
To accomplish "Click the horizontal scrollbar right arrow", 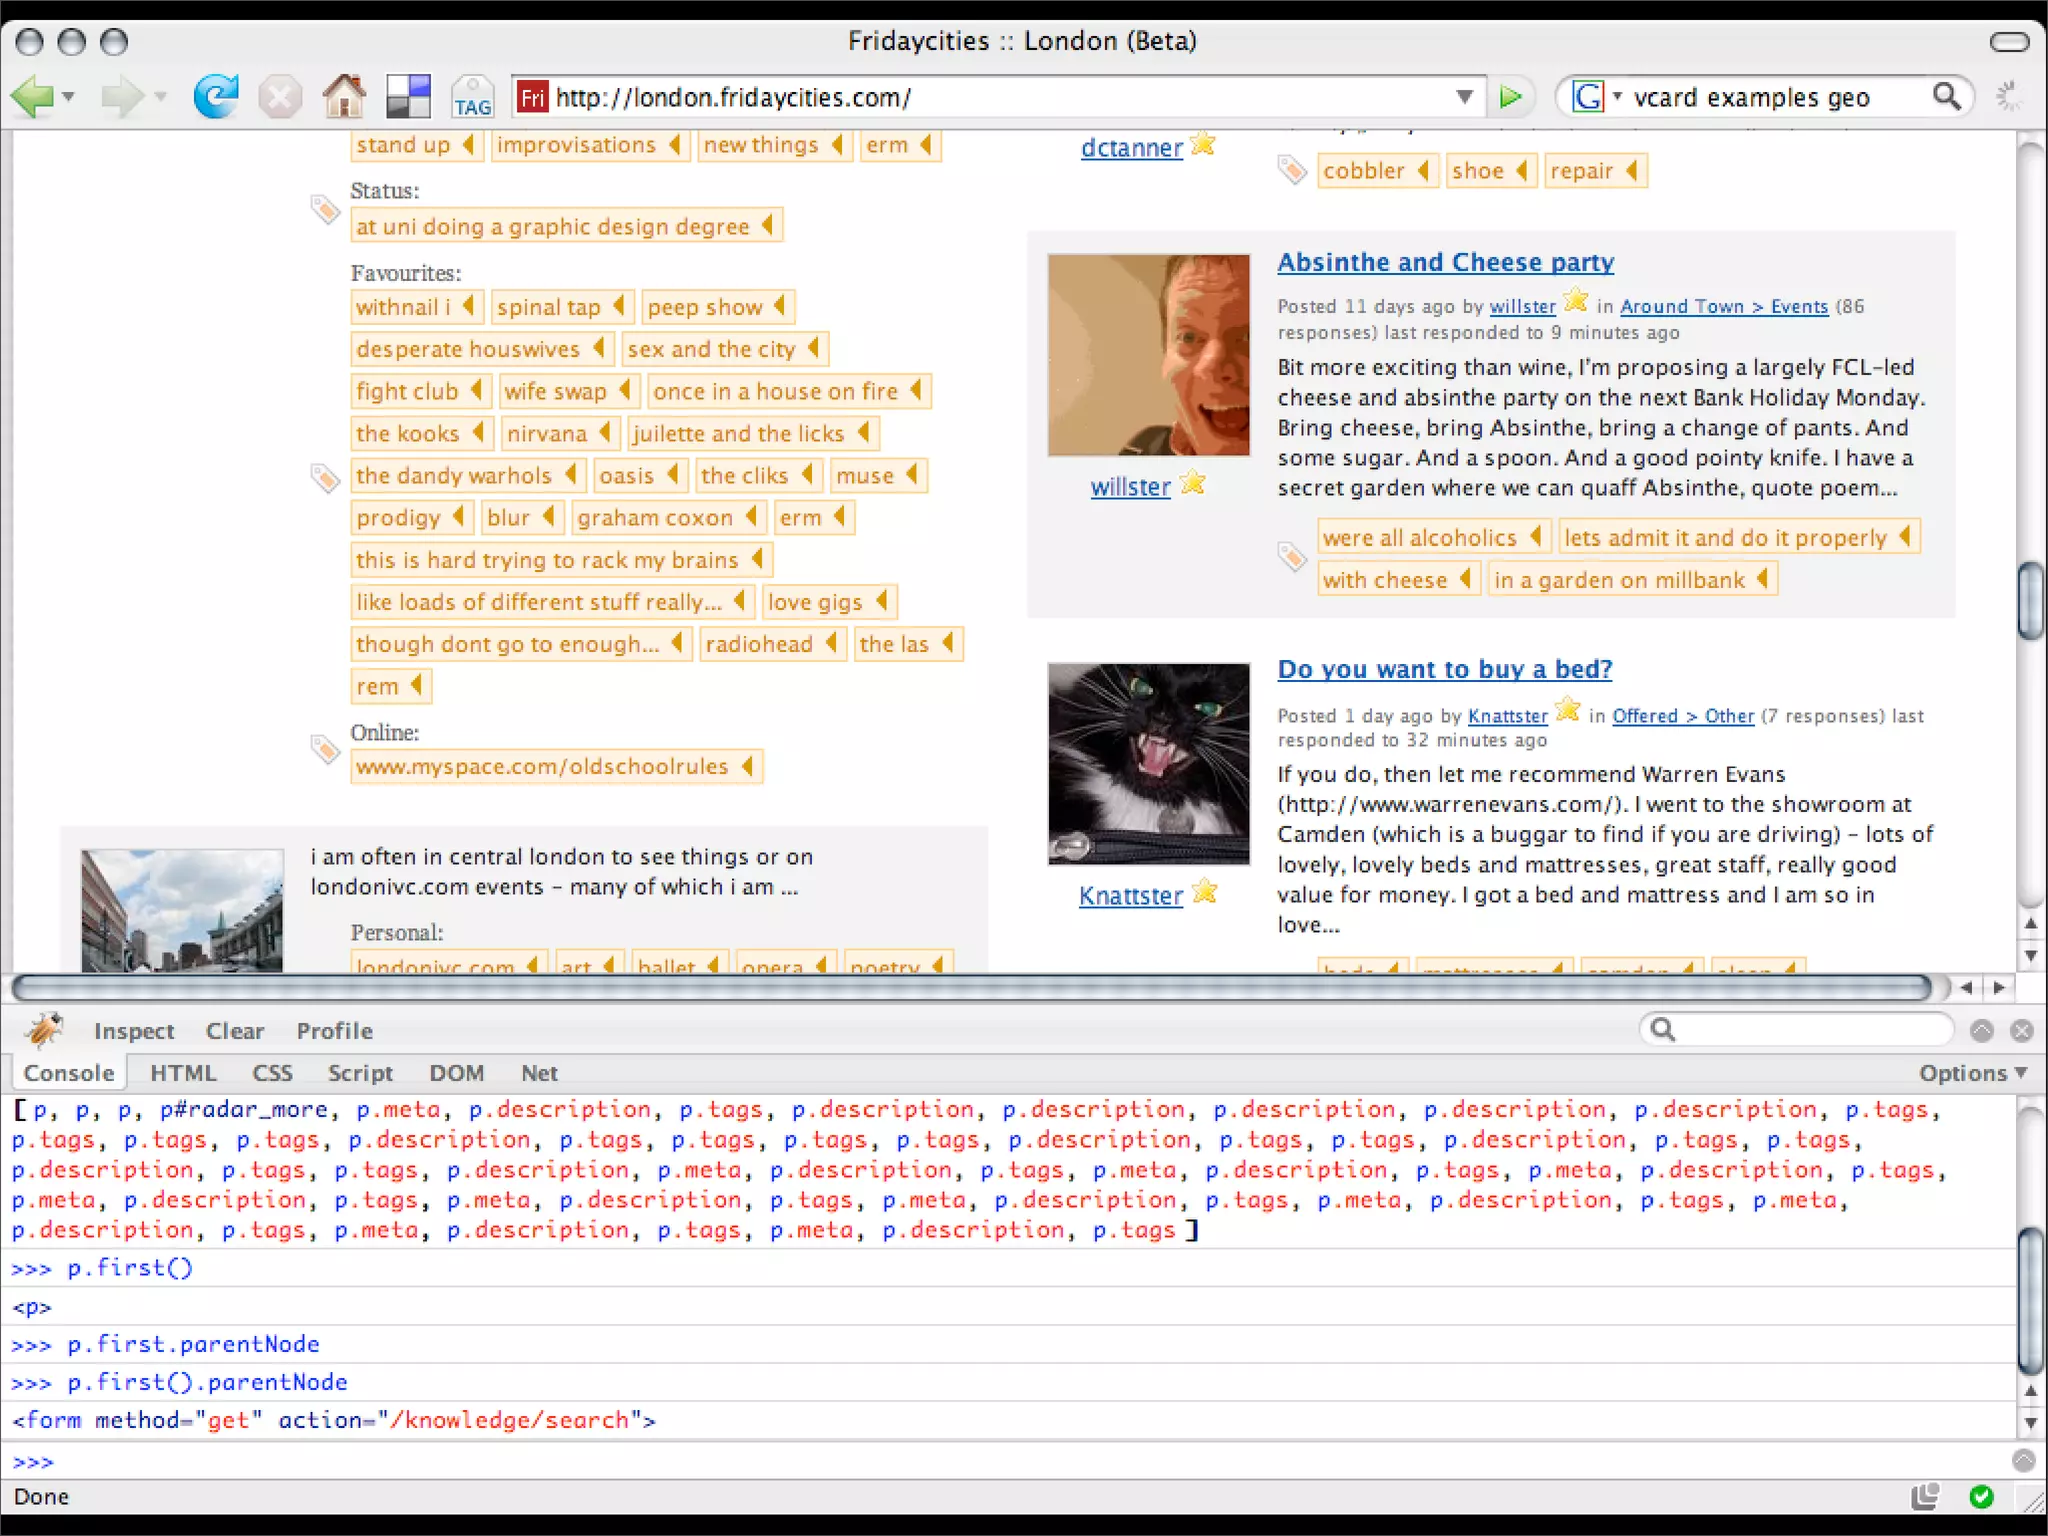I will [x=1999, y=988].
